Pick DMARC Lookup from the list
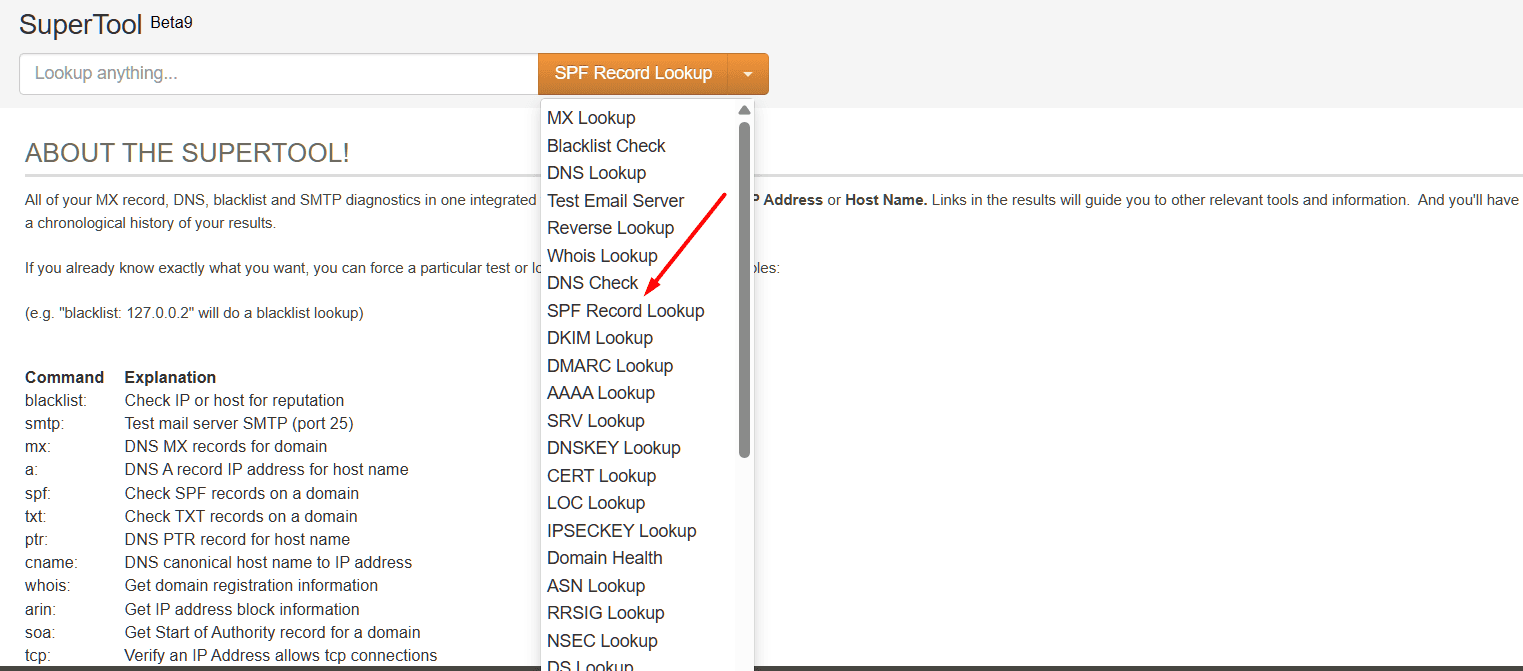Screen dimensions: 1523x671 tap(610, 366)
